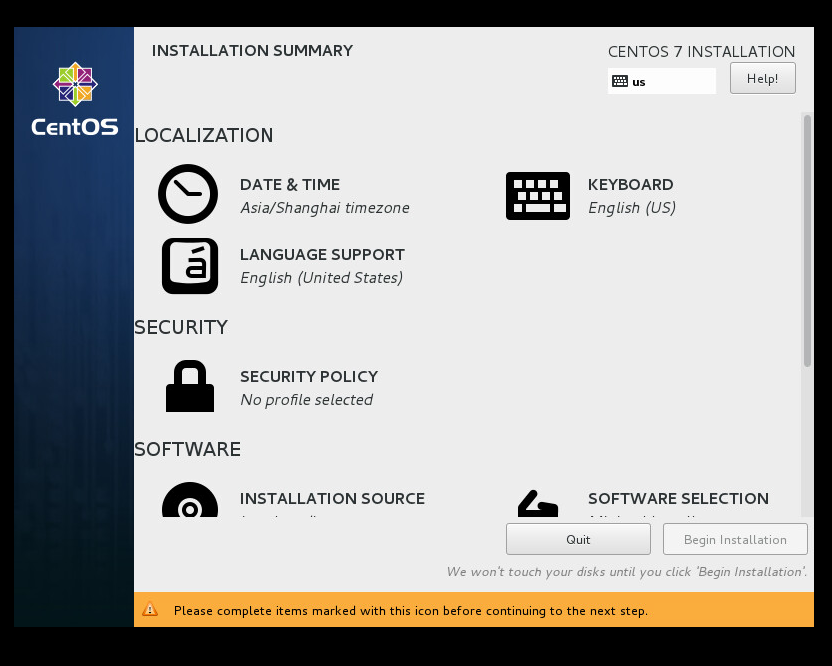Screen dimensions: 832x666
Task: Click the Security Policy padlock icon
Action: [190, 386]
